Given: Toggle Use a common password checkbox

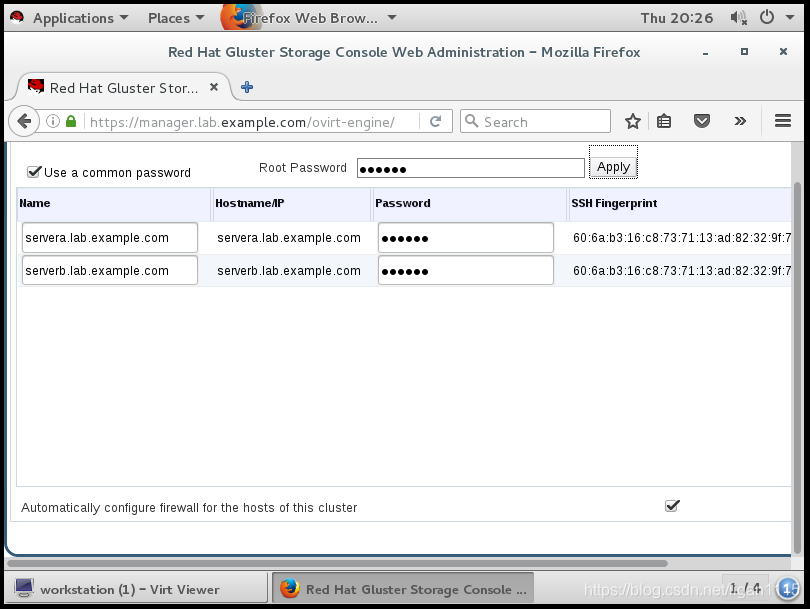Looking at the screenshot, I should [34, 171].
